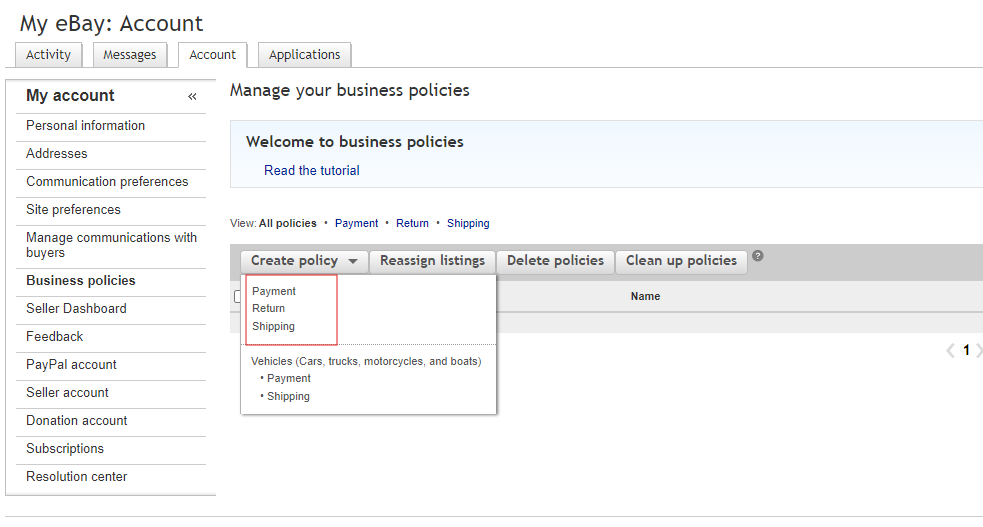The image size is (983, 527).
Task: Open help question mark icon
Action: [x=757, y=256]
